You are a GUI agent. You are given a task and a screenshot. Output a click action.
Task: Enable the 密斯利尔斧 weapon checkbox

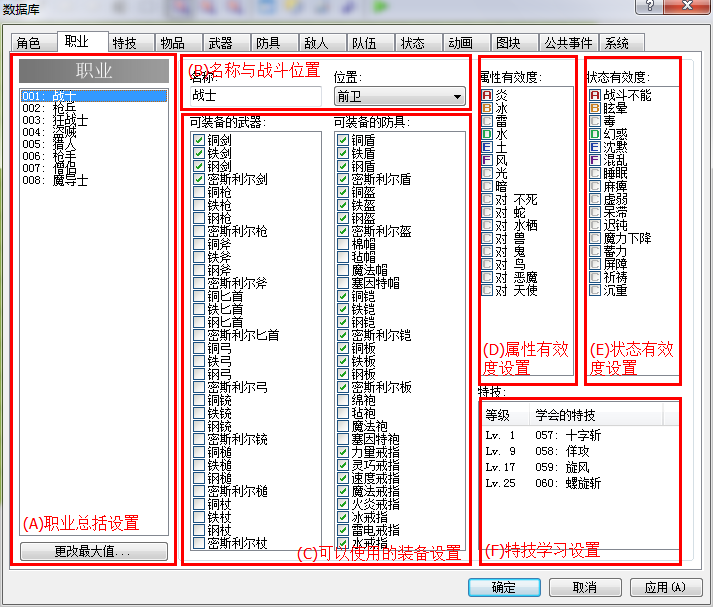pyautogui.click(x=198, y=283)
